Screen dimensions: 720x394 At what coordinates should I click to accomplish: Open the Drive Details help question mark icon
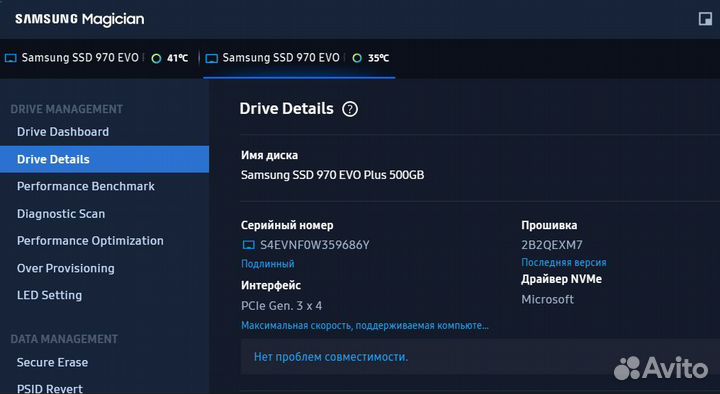pos(350,109)
